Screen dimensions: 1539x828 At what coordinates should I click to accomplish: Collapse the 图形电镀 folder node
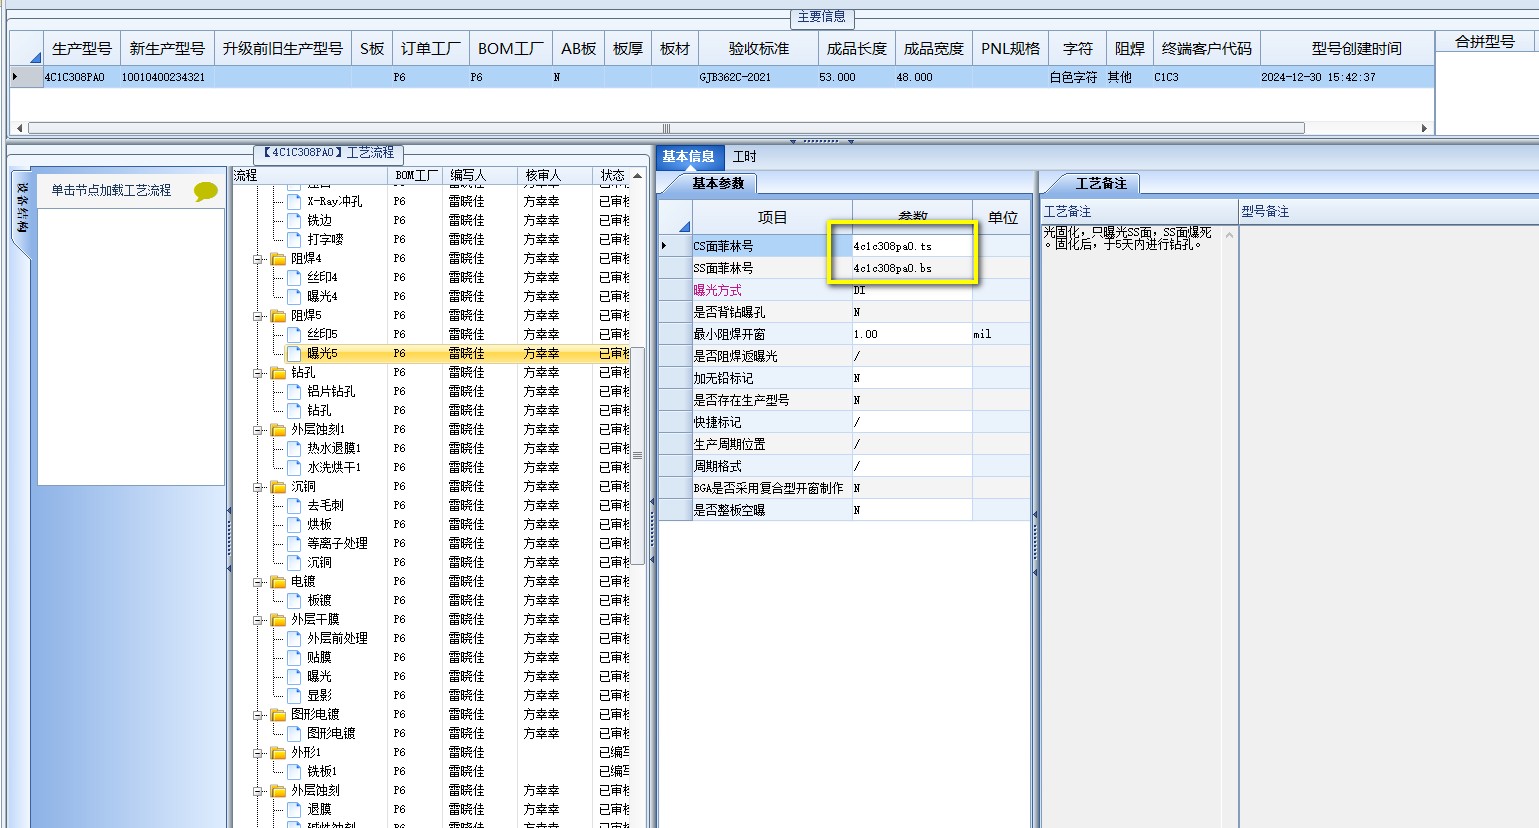pyautogui.click(x=259, y=715)
